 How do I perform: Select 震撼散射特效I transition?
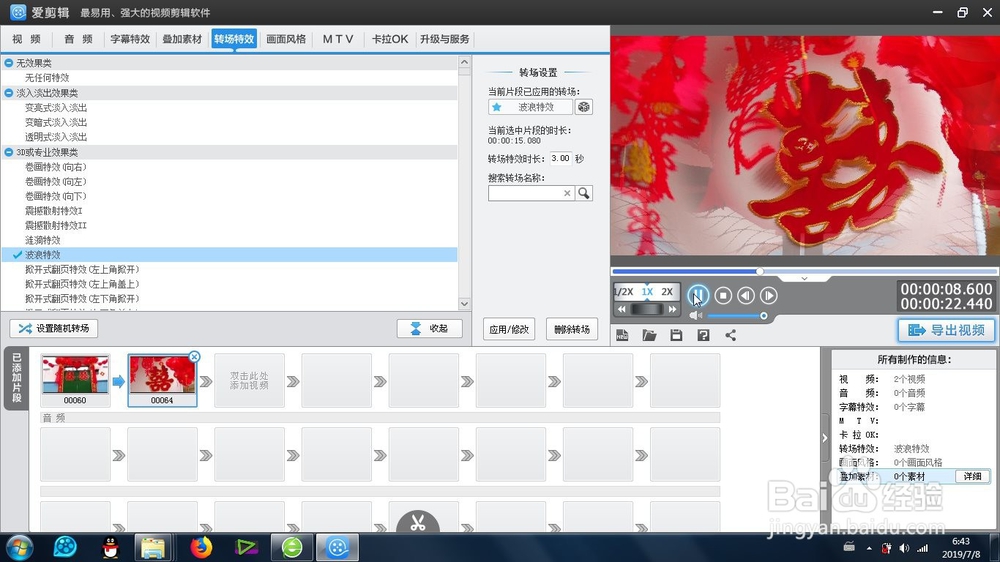coord(54,211)
